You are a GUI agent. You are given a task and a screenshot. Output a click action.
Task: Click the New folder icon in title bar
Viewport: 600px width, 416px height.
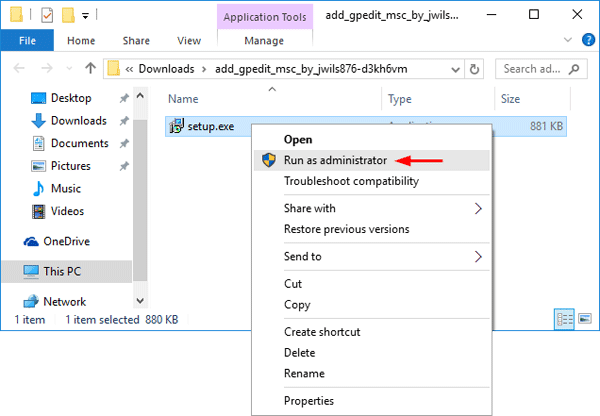click(68, 15)
